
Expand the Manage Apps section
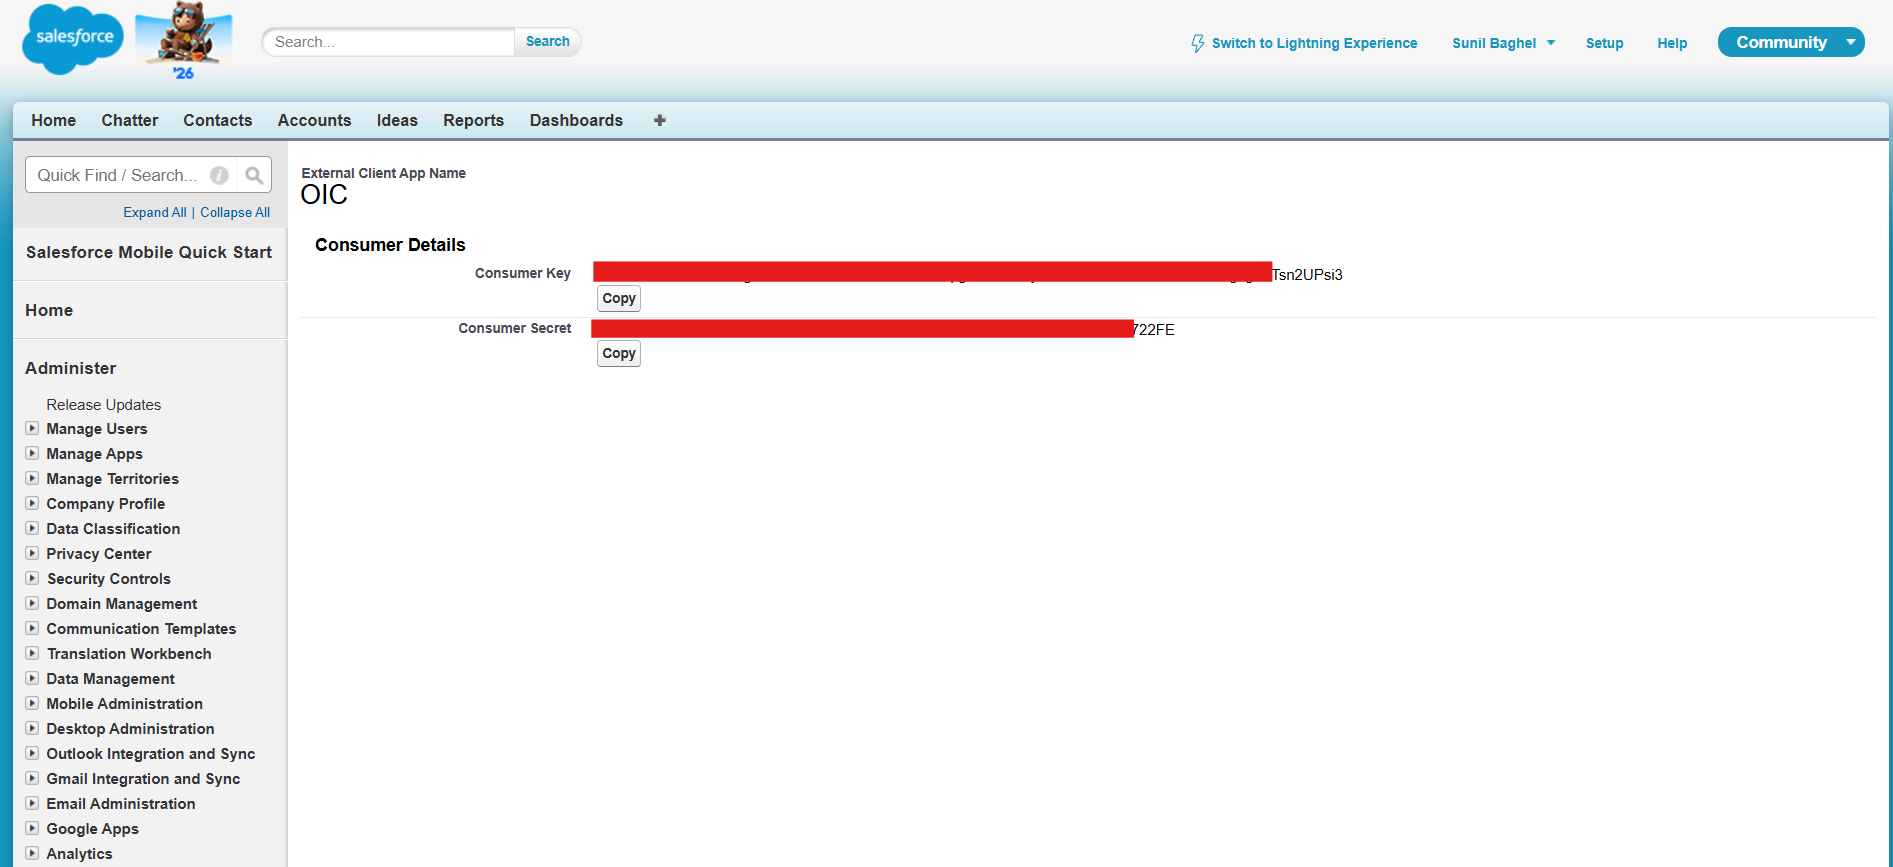[32, 453]
